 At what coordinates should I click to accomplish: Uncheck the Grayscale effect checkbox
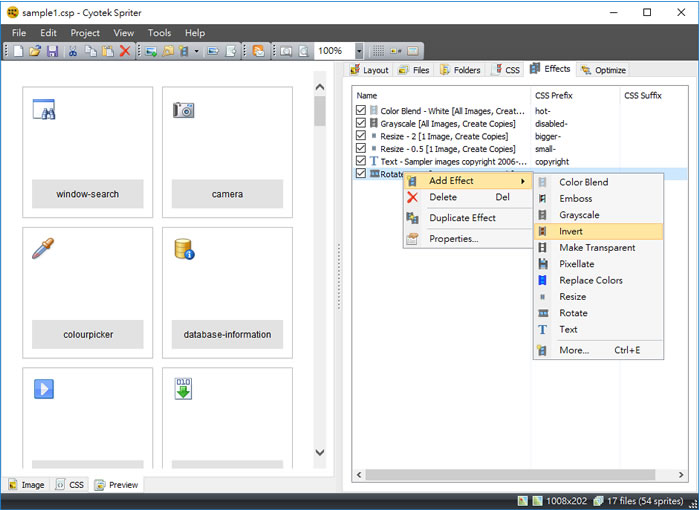(x=361, y=122)
